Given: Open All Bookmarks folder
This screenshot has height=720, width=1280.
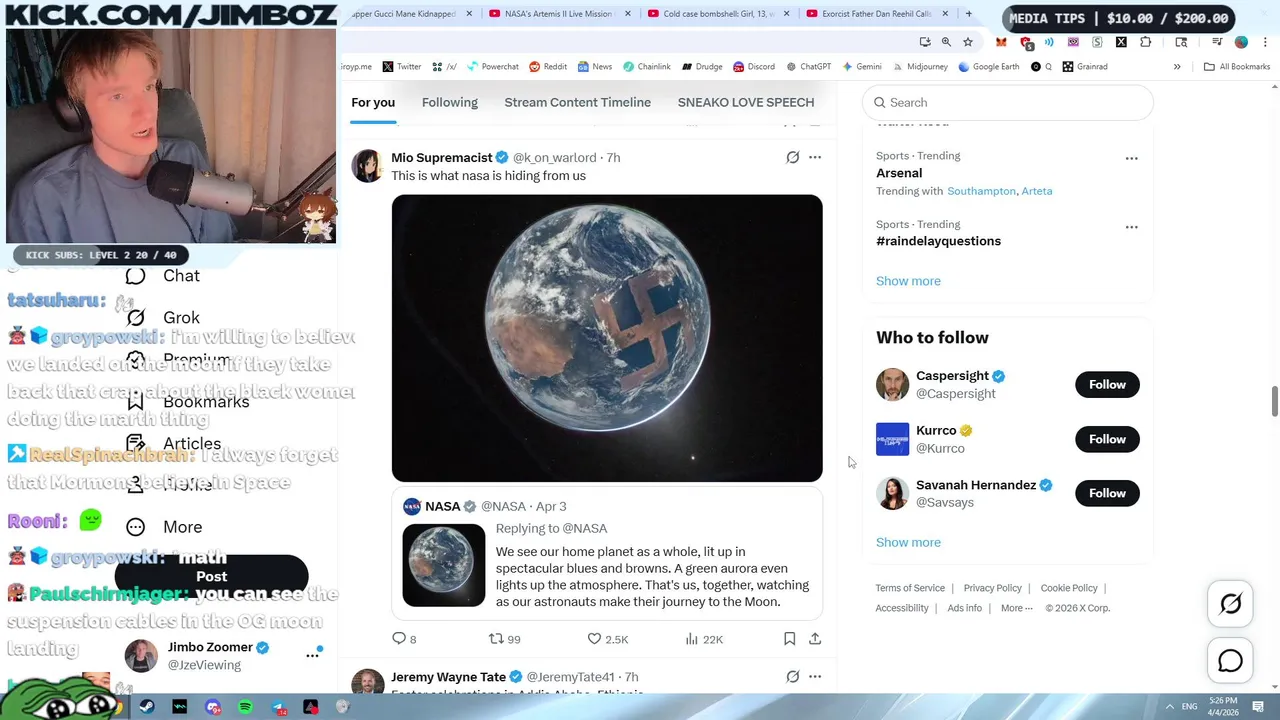Looking at the screenshot, I should point(1237,67).
